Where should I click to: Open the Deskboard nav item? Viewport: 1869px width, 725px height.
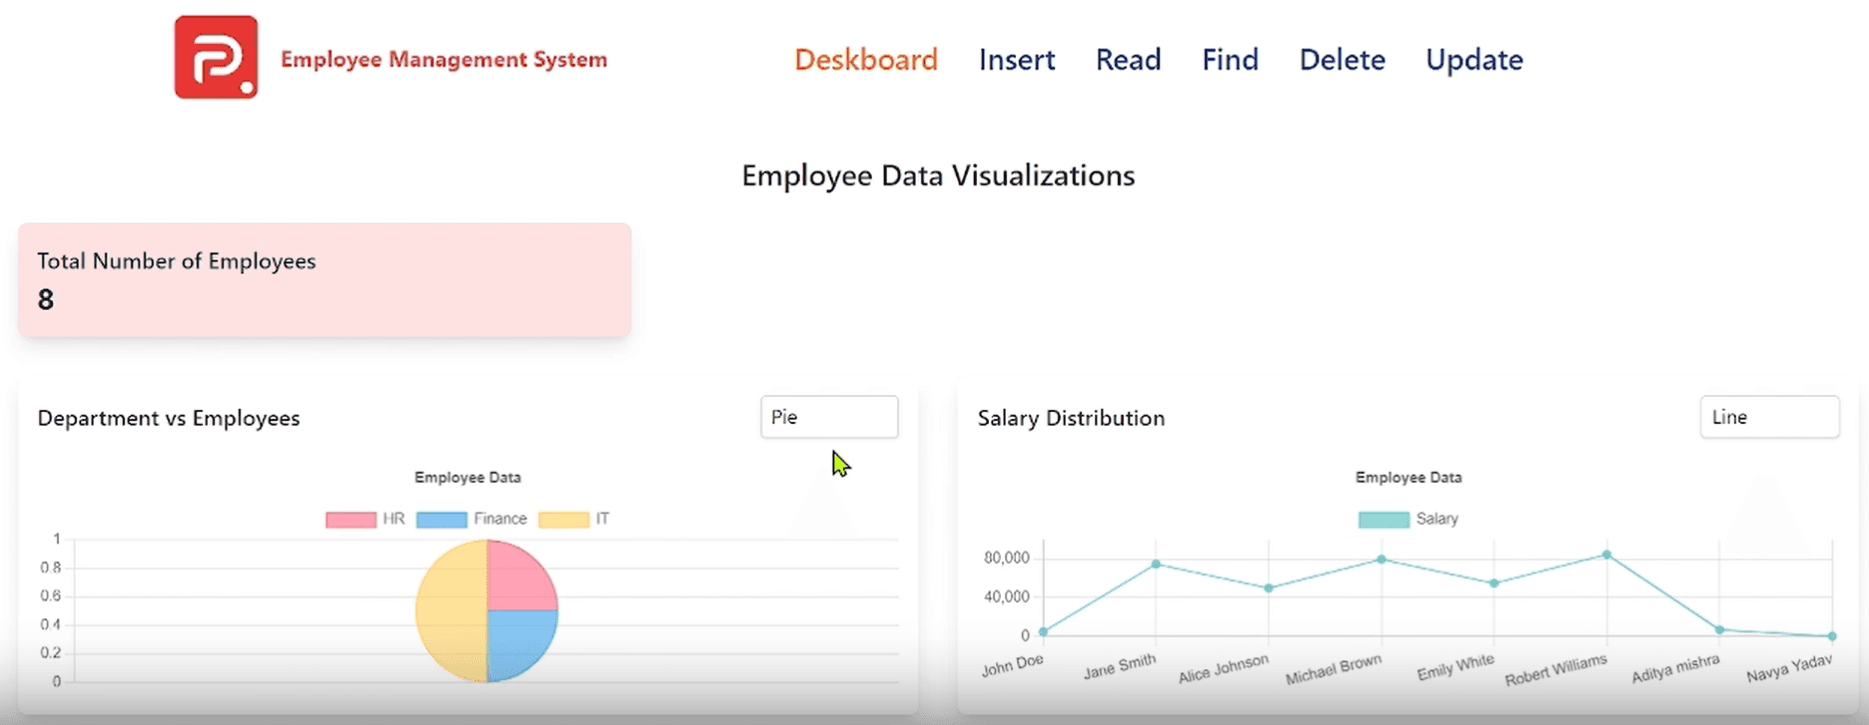pos(866,60)
